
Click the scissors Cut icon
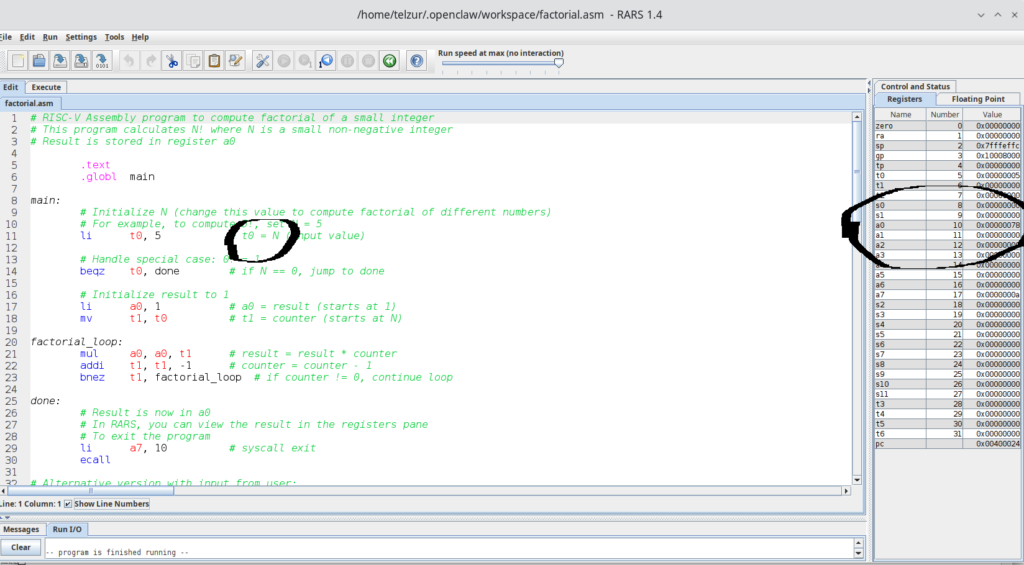point(172,61)
